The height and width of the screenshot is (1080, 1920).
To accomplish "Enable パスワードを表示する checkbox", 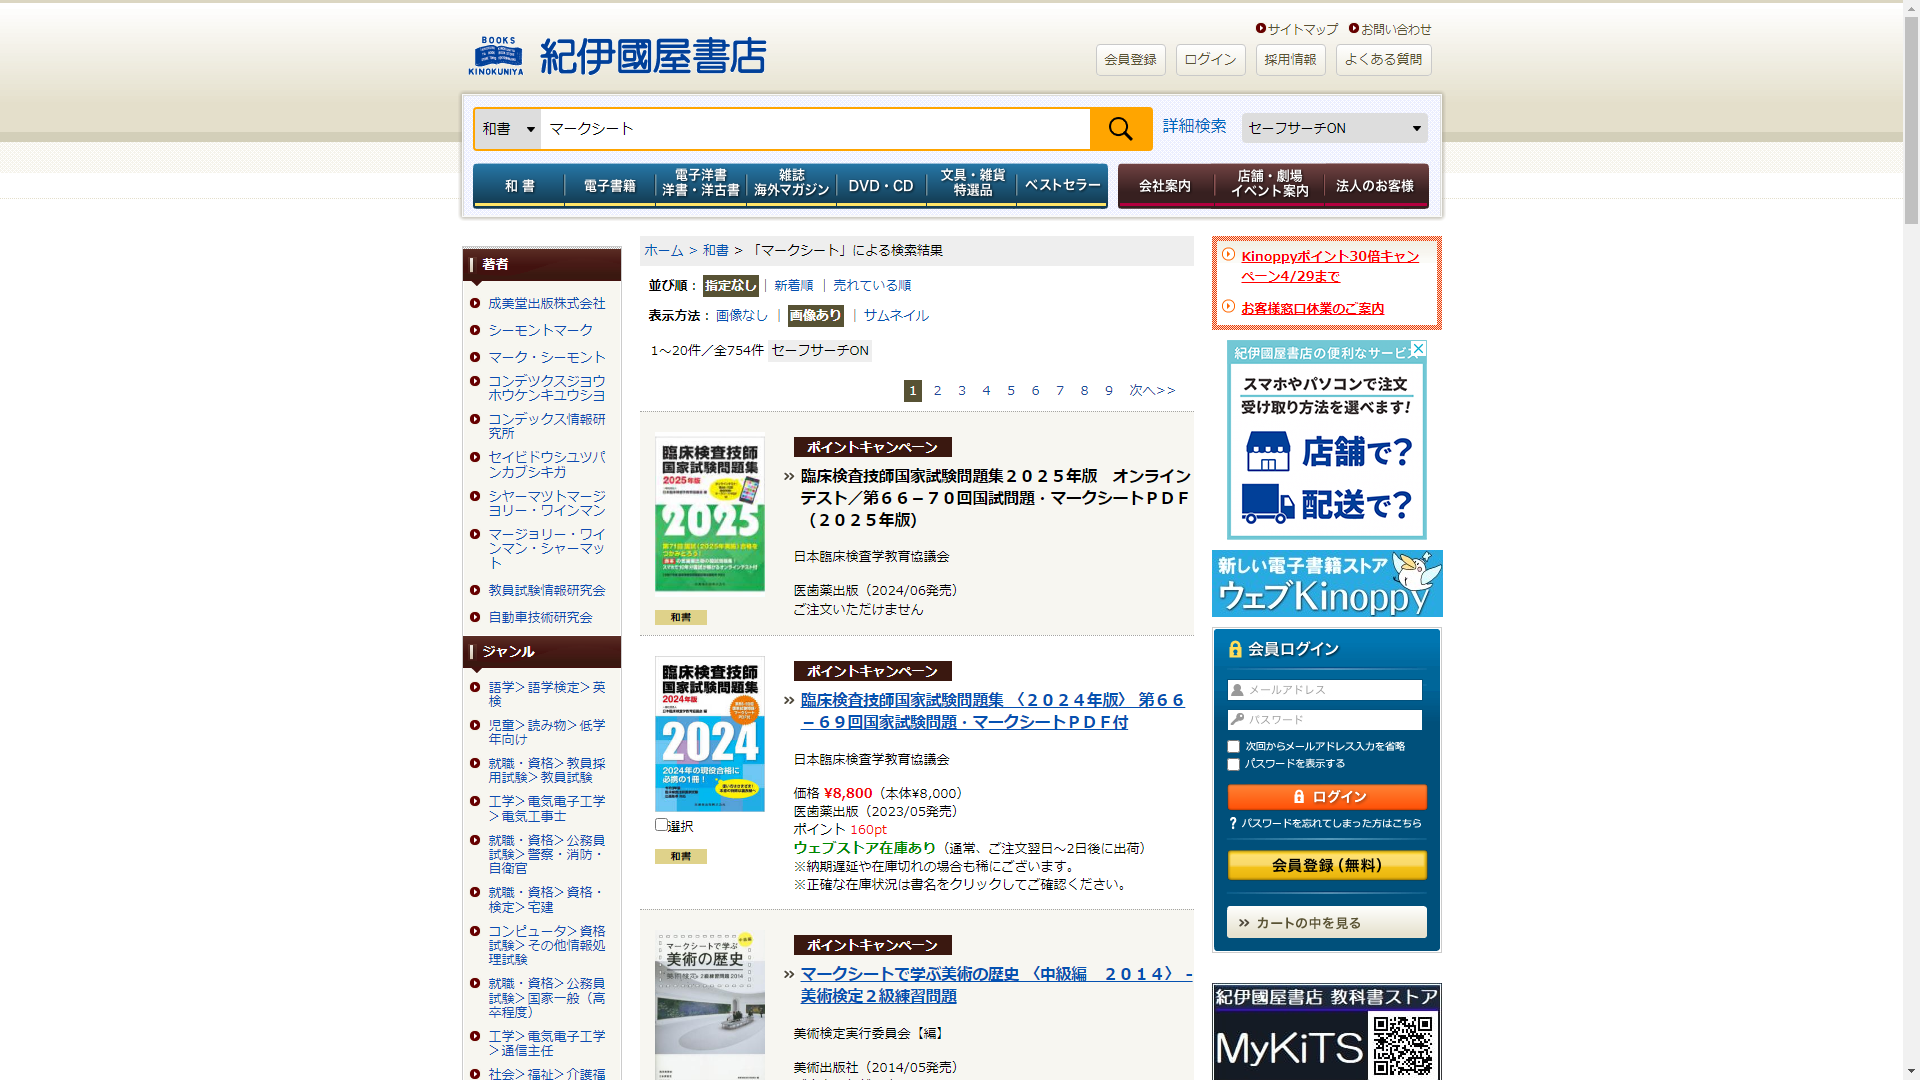I will [1234, 765].
